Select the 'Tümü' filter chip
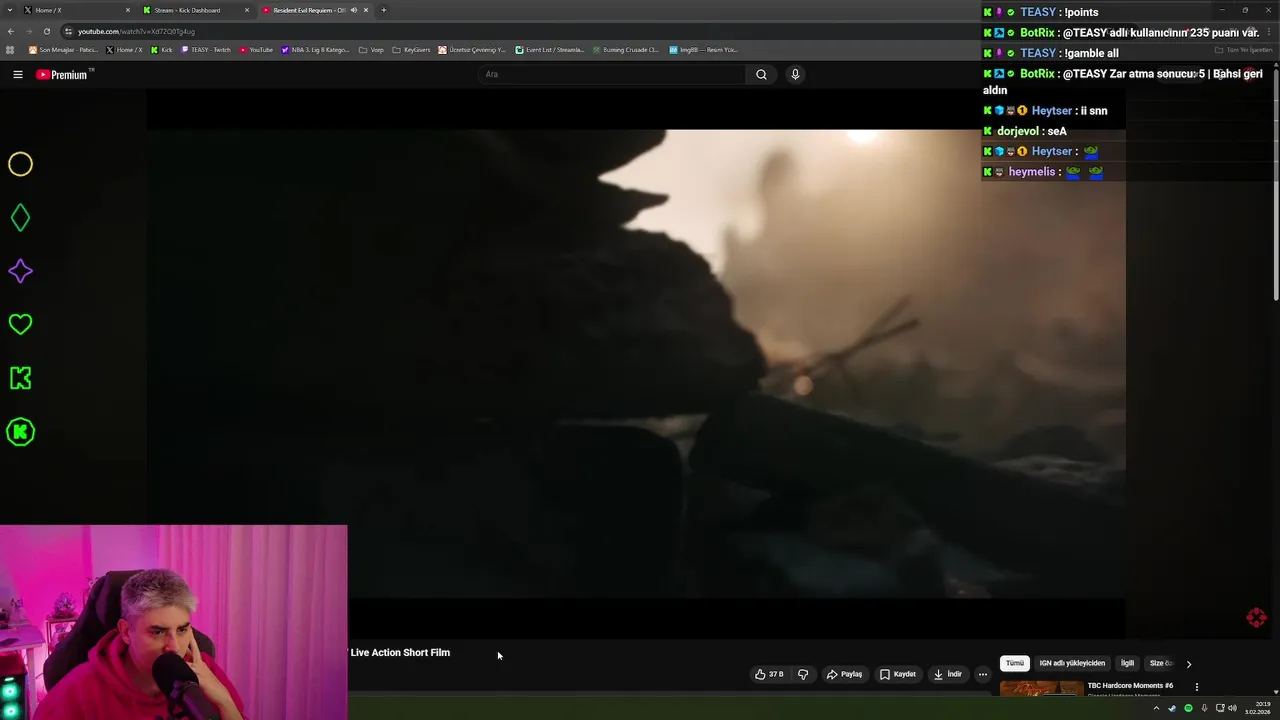1280x720 pixels. point(1015,663)
